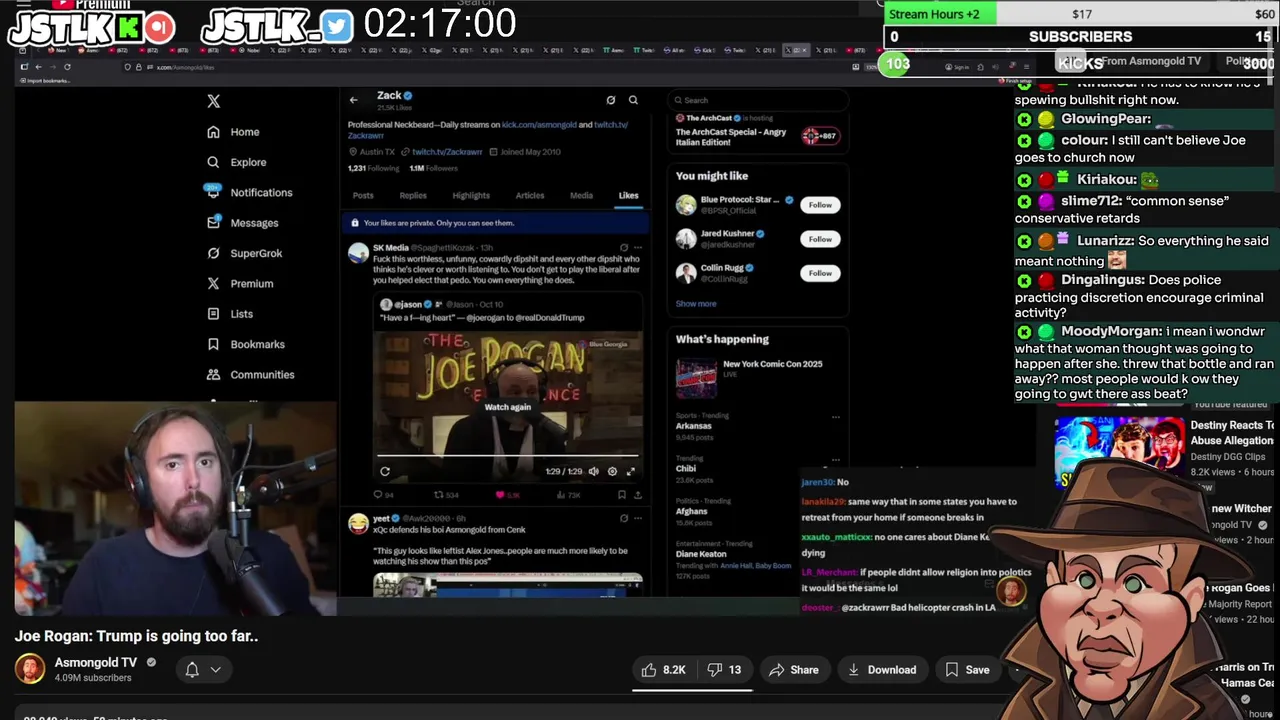1280x720 pixels.
Task: Follow Collin Rugg
Action: pos(820,273)
